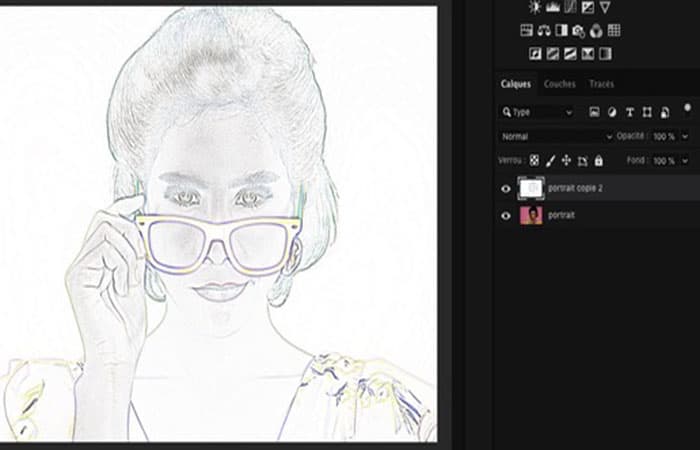Open the Normal blend mode dropdown
Image resolution: width=700 pixels, height=450 pixels.
555,137
